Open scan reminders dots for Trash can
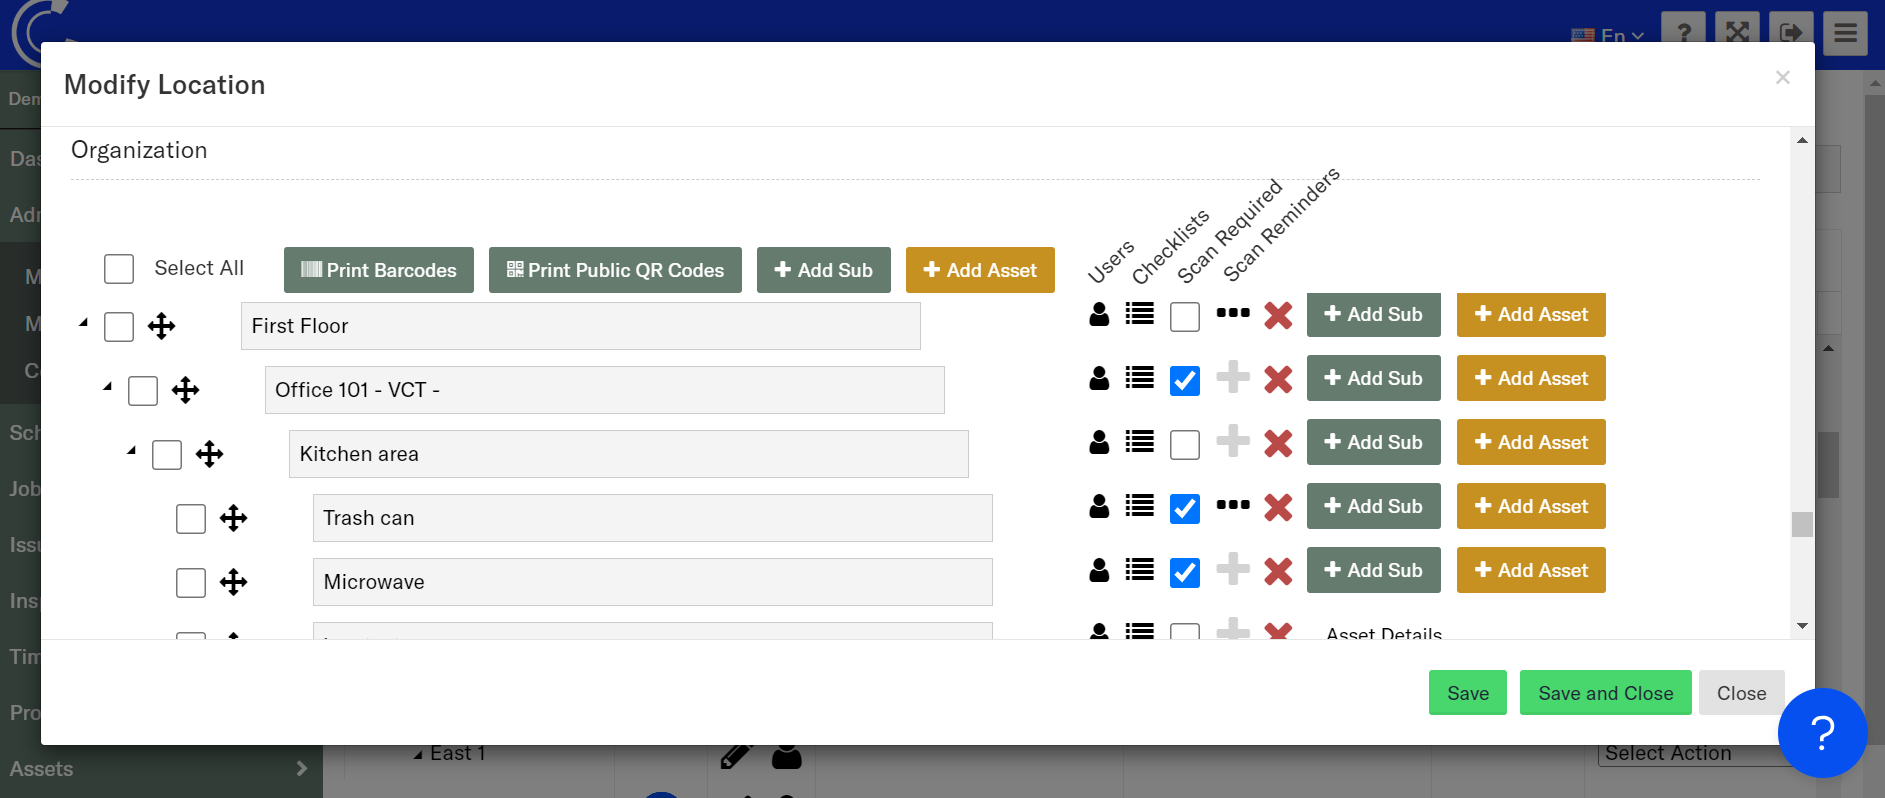This screenshot has width=1885, height=798. 1232,505
